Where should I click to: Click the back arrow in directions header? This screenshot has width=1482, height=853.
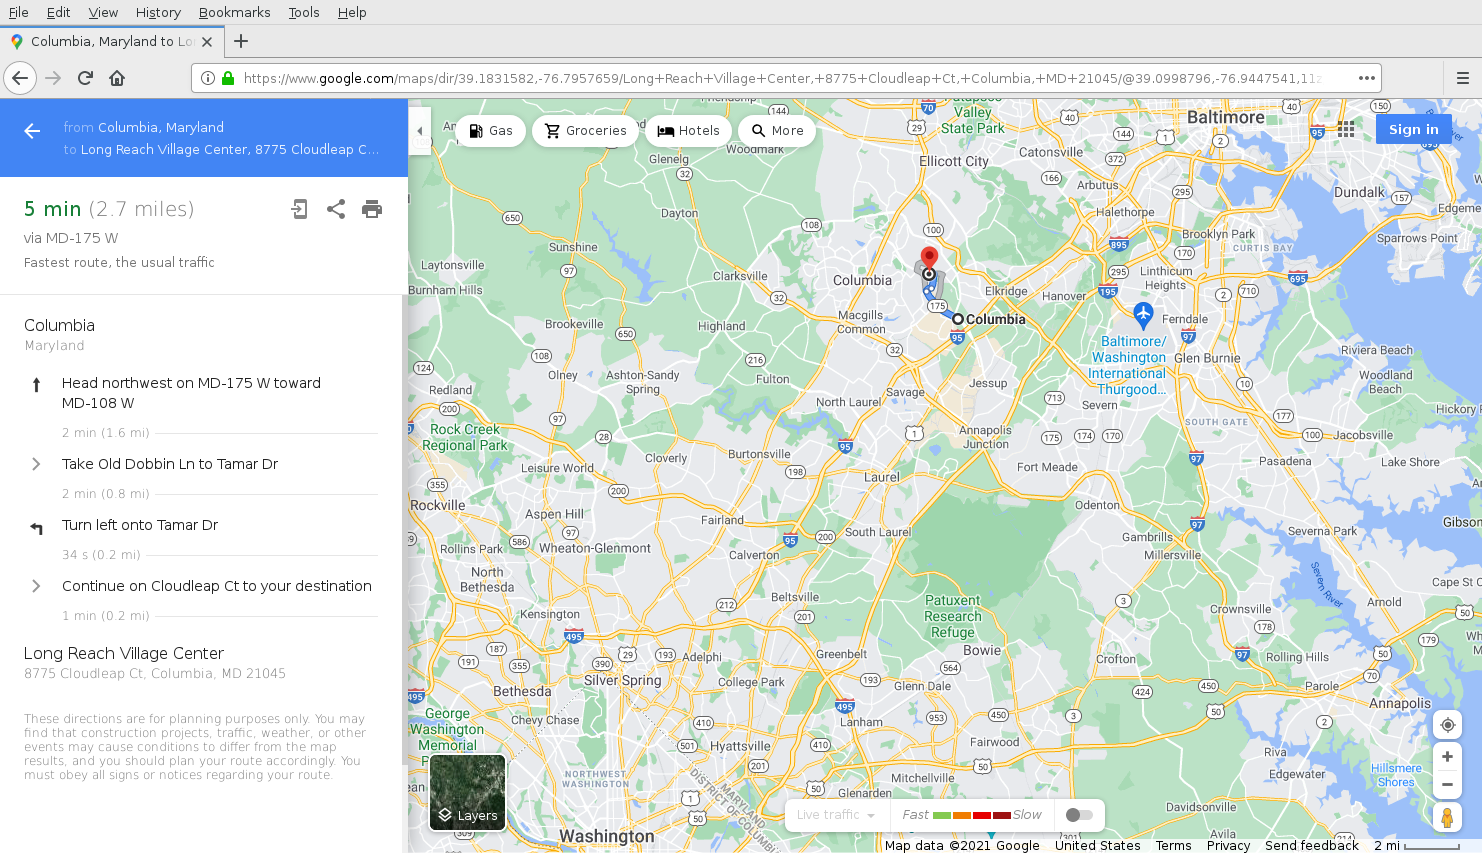(x=32, y=131)
